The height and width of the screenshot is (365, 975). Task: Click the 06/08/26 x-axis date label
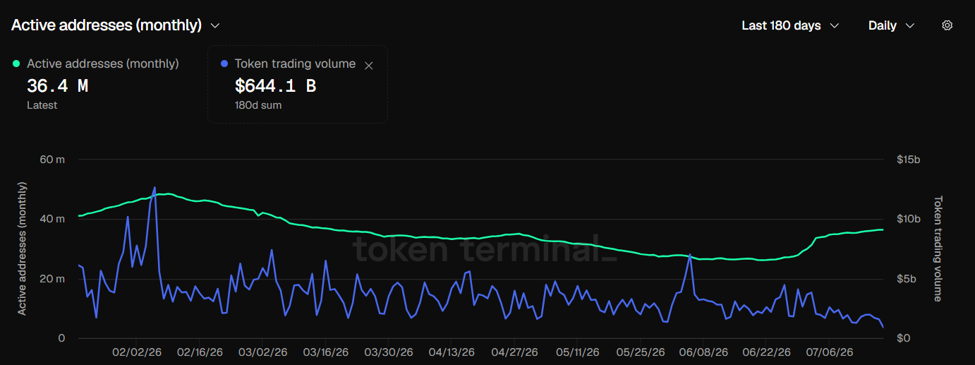[703, 352]
